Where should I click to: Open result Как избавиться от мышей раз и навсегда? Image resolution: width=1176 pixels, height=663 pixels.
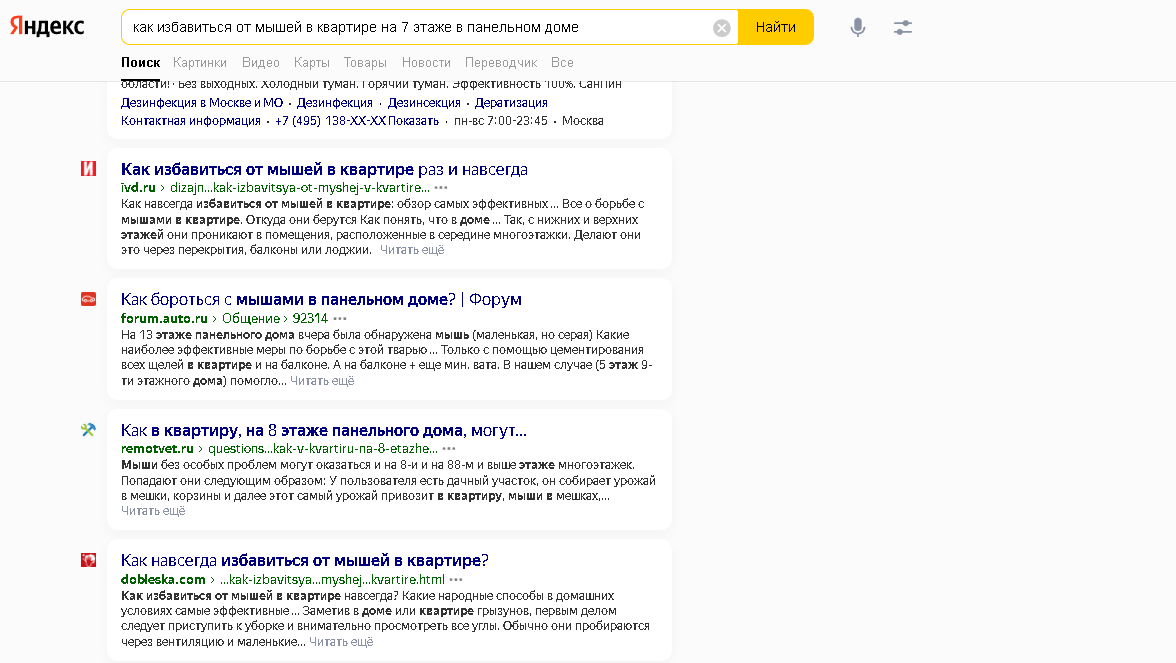click(x=324, y=170)
